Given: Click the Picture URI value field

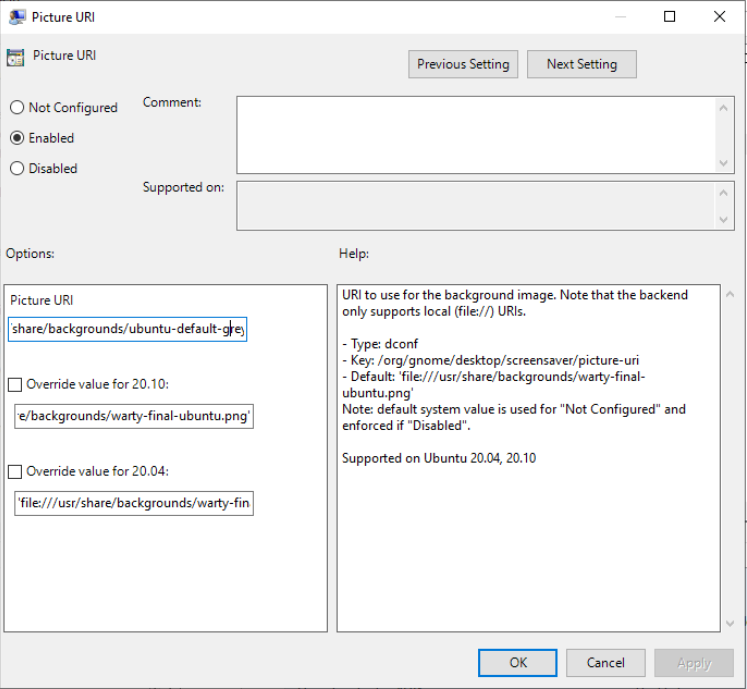Looking at the screenshot, I should coord(127,329).
